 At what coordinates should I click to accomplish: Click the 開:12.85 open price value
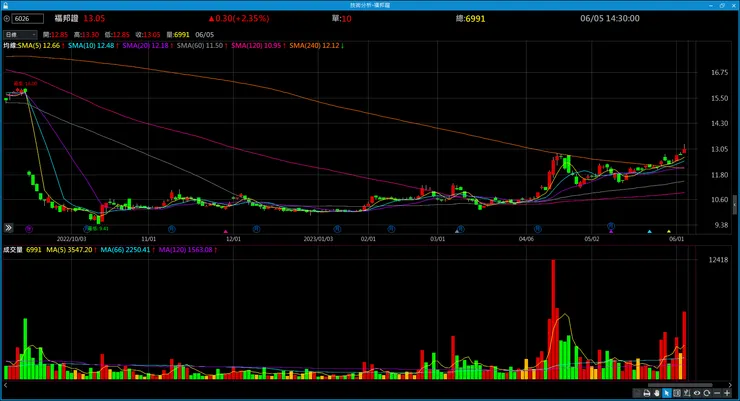pyautogui.click(x=55, y=35)
